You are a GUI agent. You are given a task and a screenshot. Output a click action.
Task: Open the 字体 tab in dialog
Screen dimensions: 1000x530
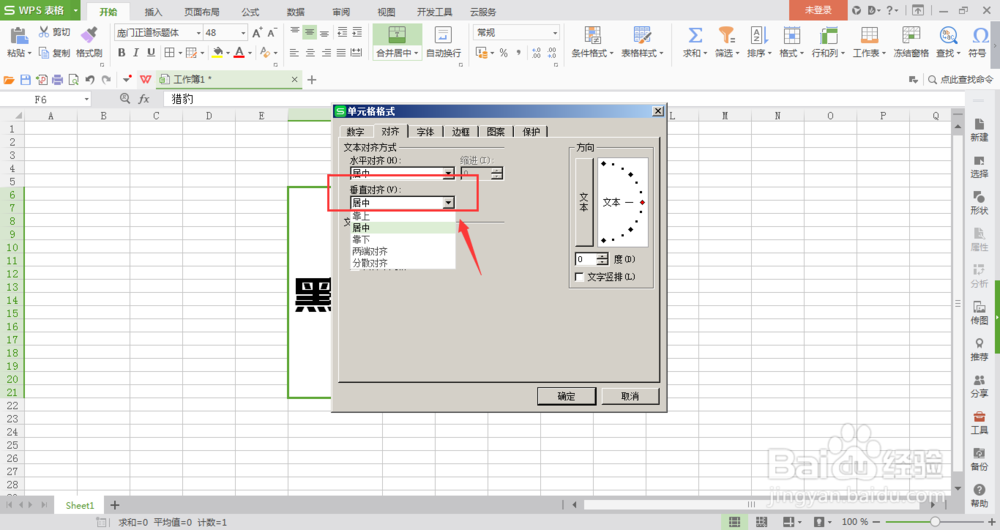425,131
